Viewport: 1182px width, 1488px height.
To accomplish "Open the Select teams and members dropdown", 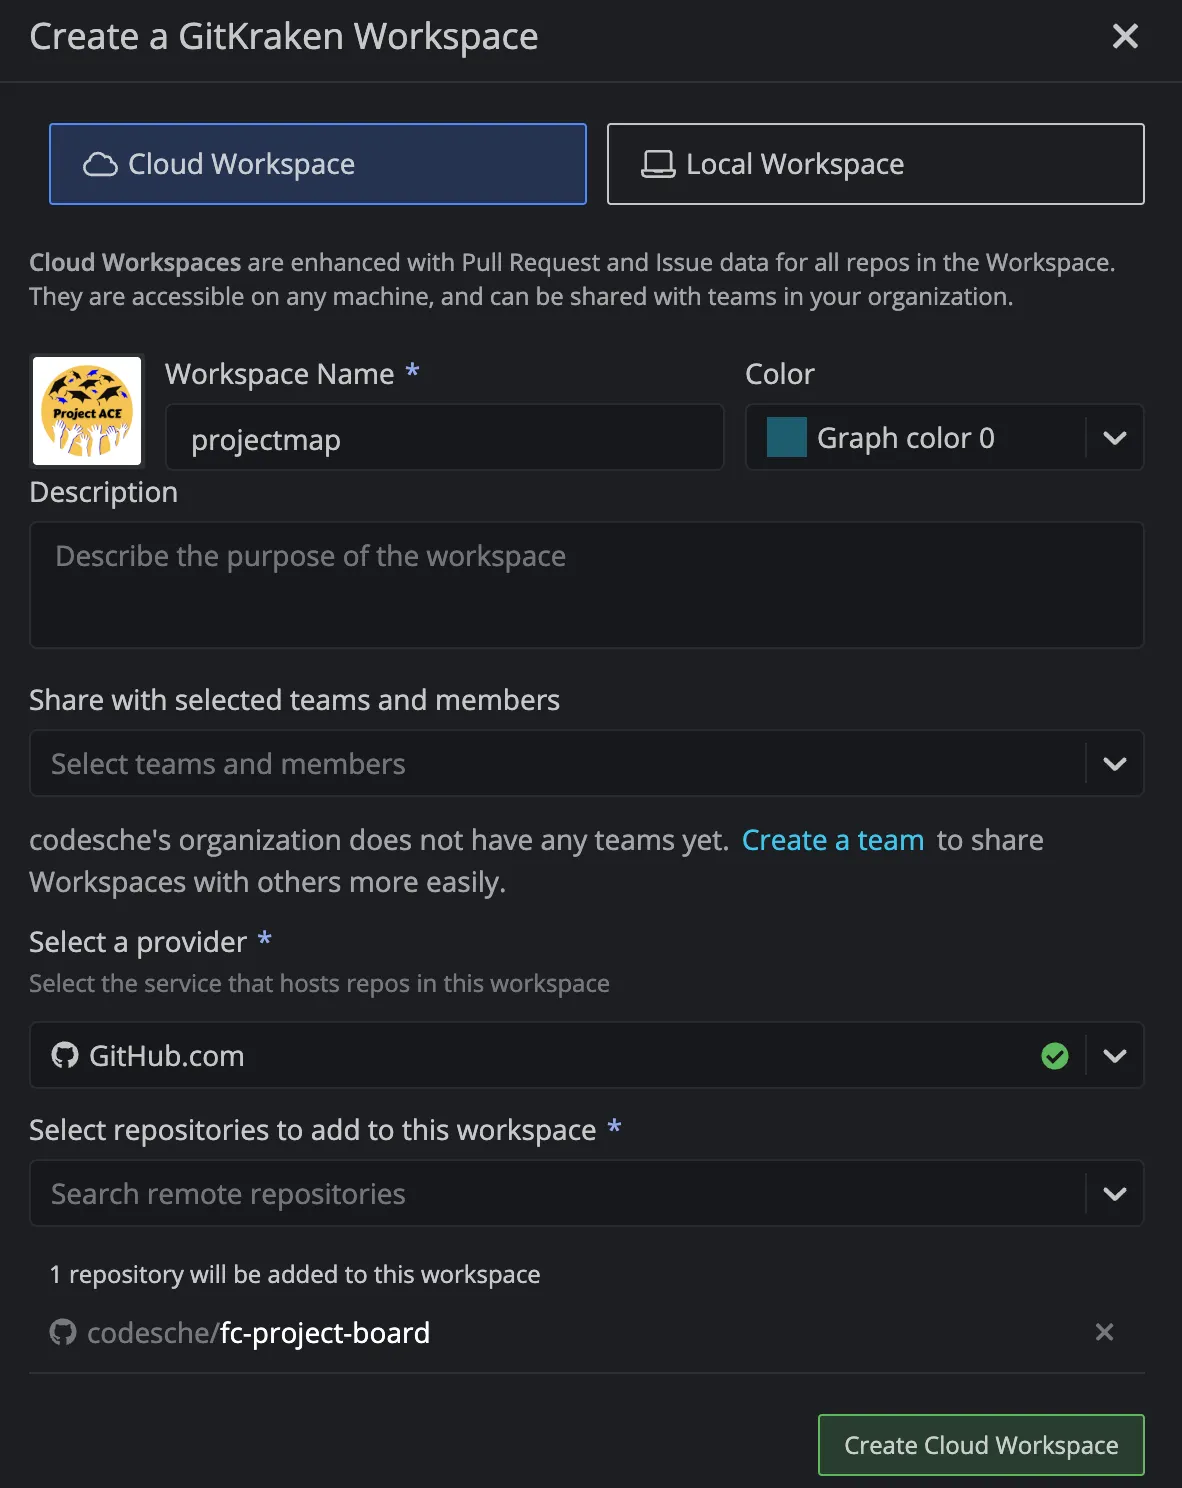I will pos(1114,764).
